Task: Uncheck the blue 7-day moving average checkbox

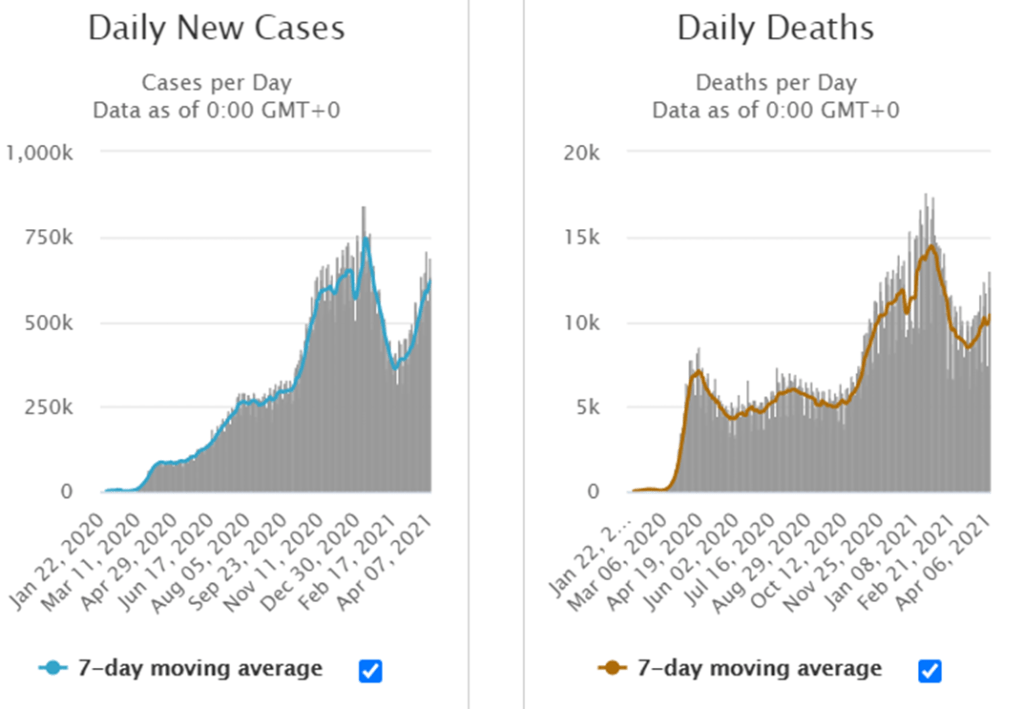Action: (x=370, y=671)
